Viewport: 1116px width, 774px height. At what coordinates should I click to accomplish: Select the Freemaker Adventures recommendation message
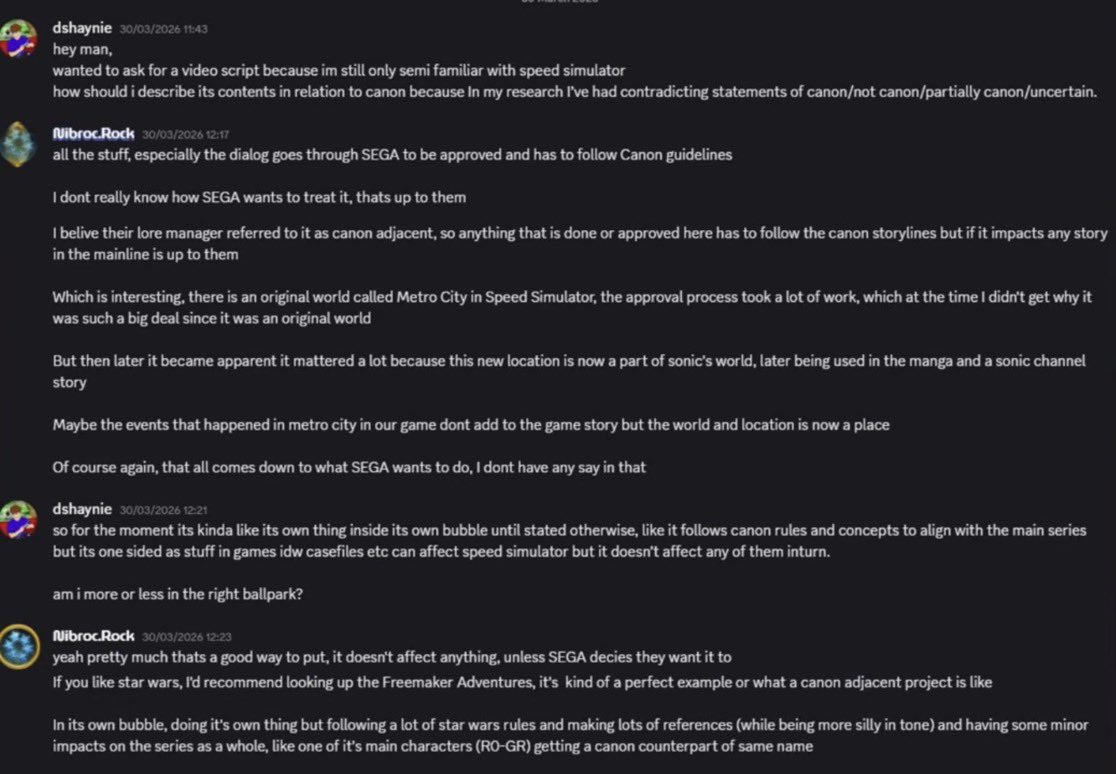pyautogui.click(x=522, y=682)
